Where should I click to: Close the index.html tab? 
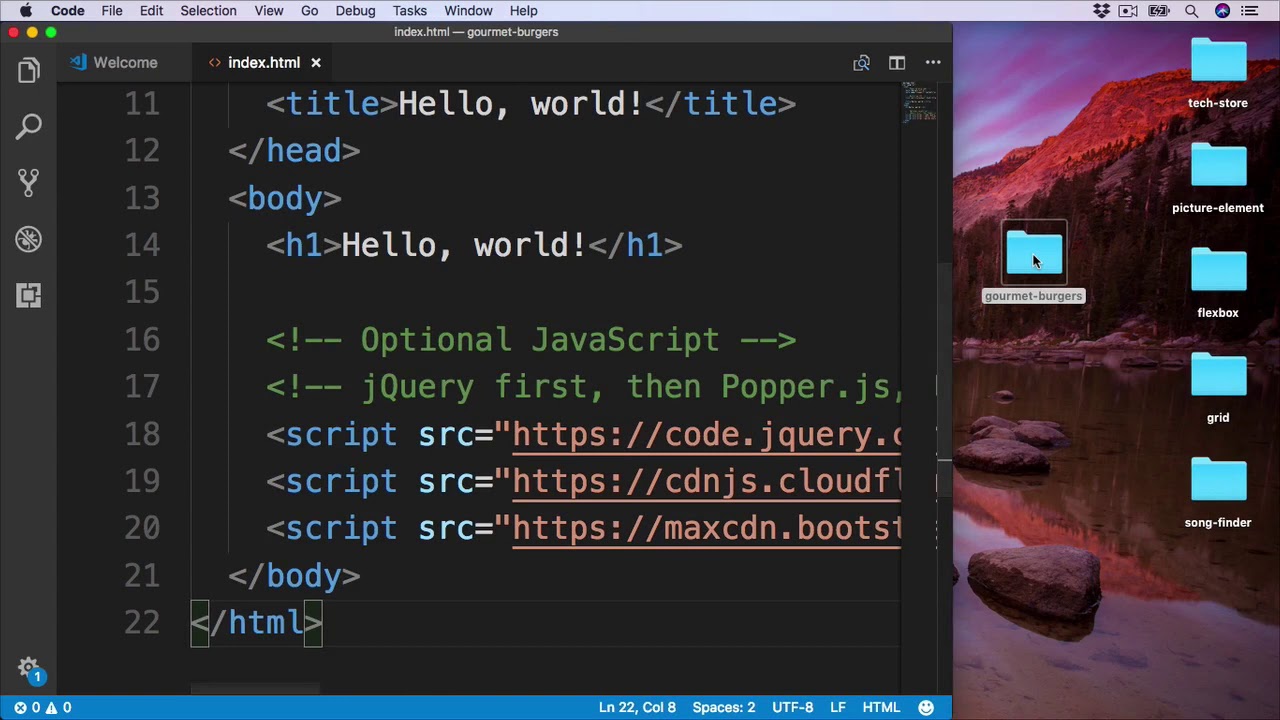[316, 63]
